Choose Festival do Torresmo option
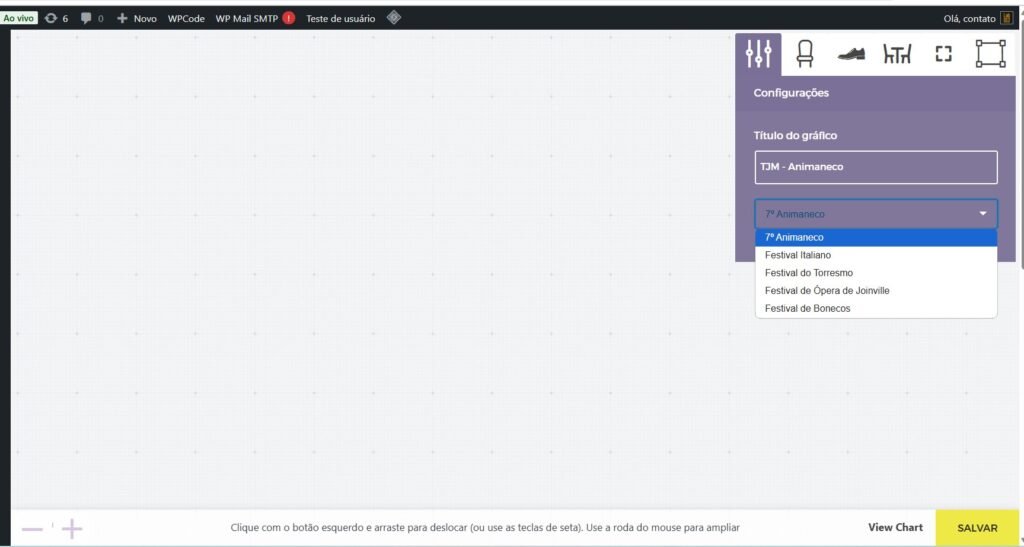Image resolution: width=1024 pixels, height=547 pixels. (x=808, y=273)
